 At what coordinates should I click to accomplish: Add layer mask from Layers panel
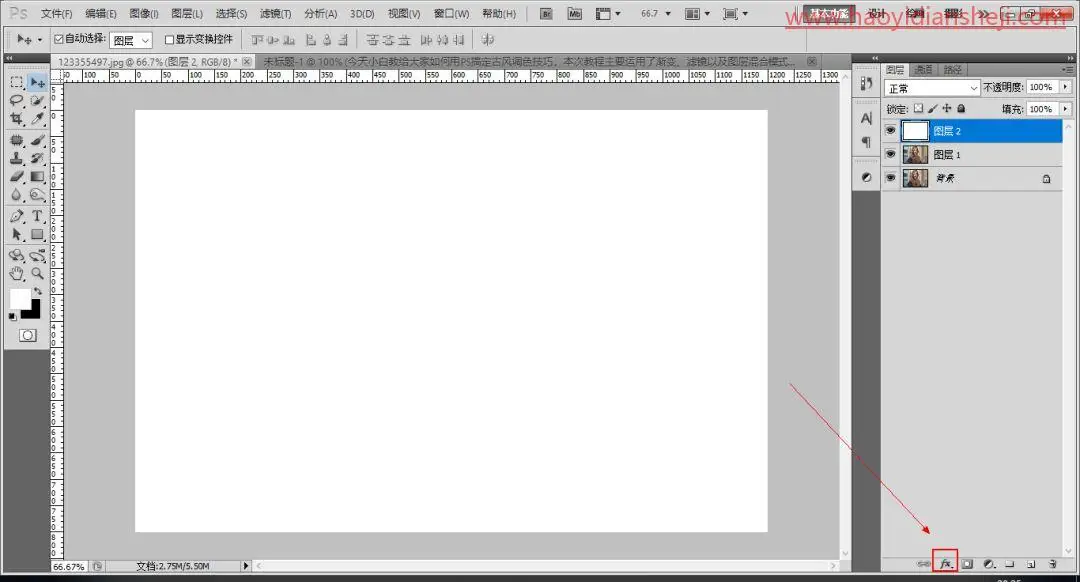(968, 563)
